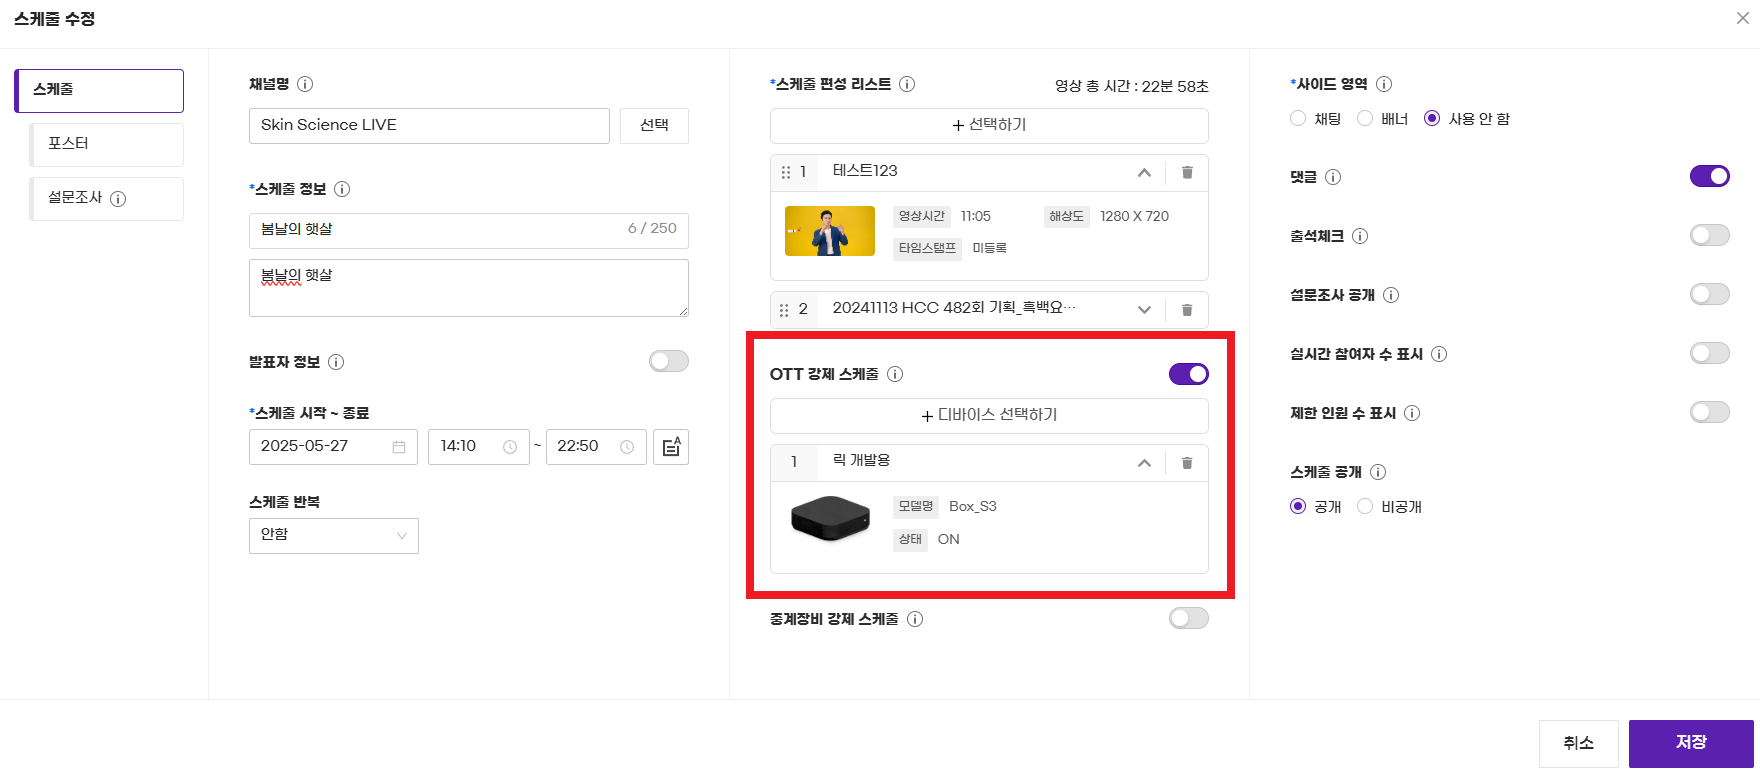The height and width of the screenshot is (776, 1760).
Task: Toggle the 발표자 정보 switch
Action: tap(669, 361)
